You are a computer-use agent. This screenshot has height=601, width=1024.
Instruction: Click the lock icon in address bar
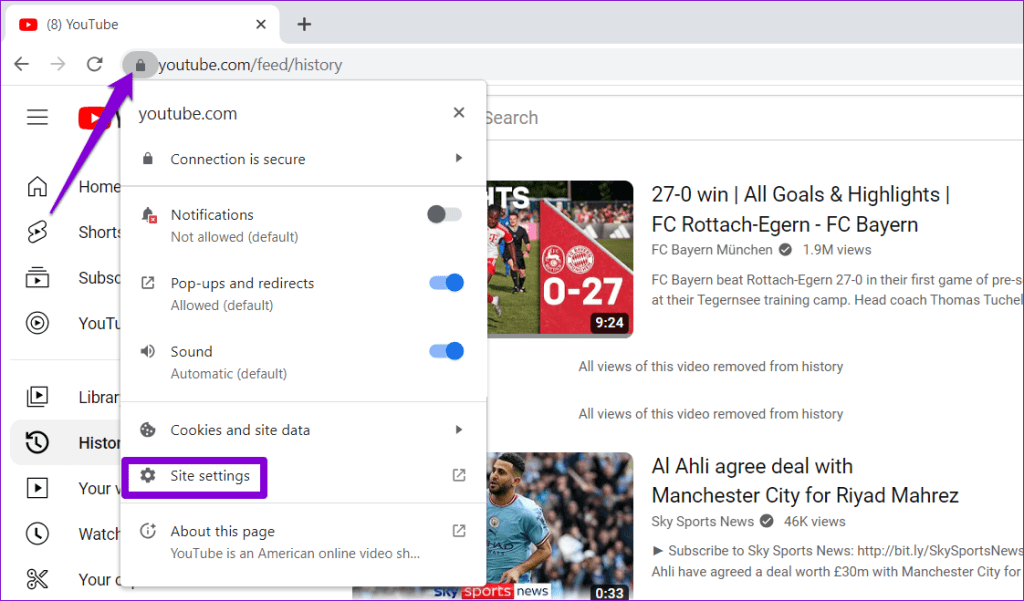point(140,65)
